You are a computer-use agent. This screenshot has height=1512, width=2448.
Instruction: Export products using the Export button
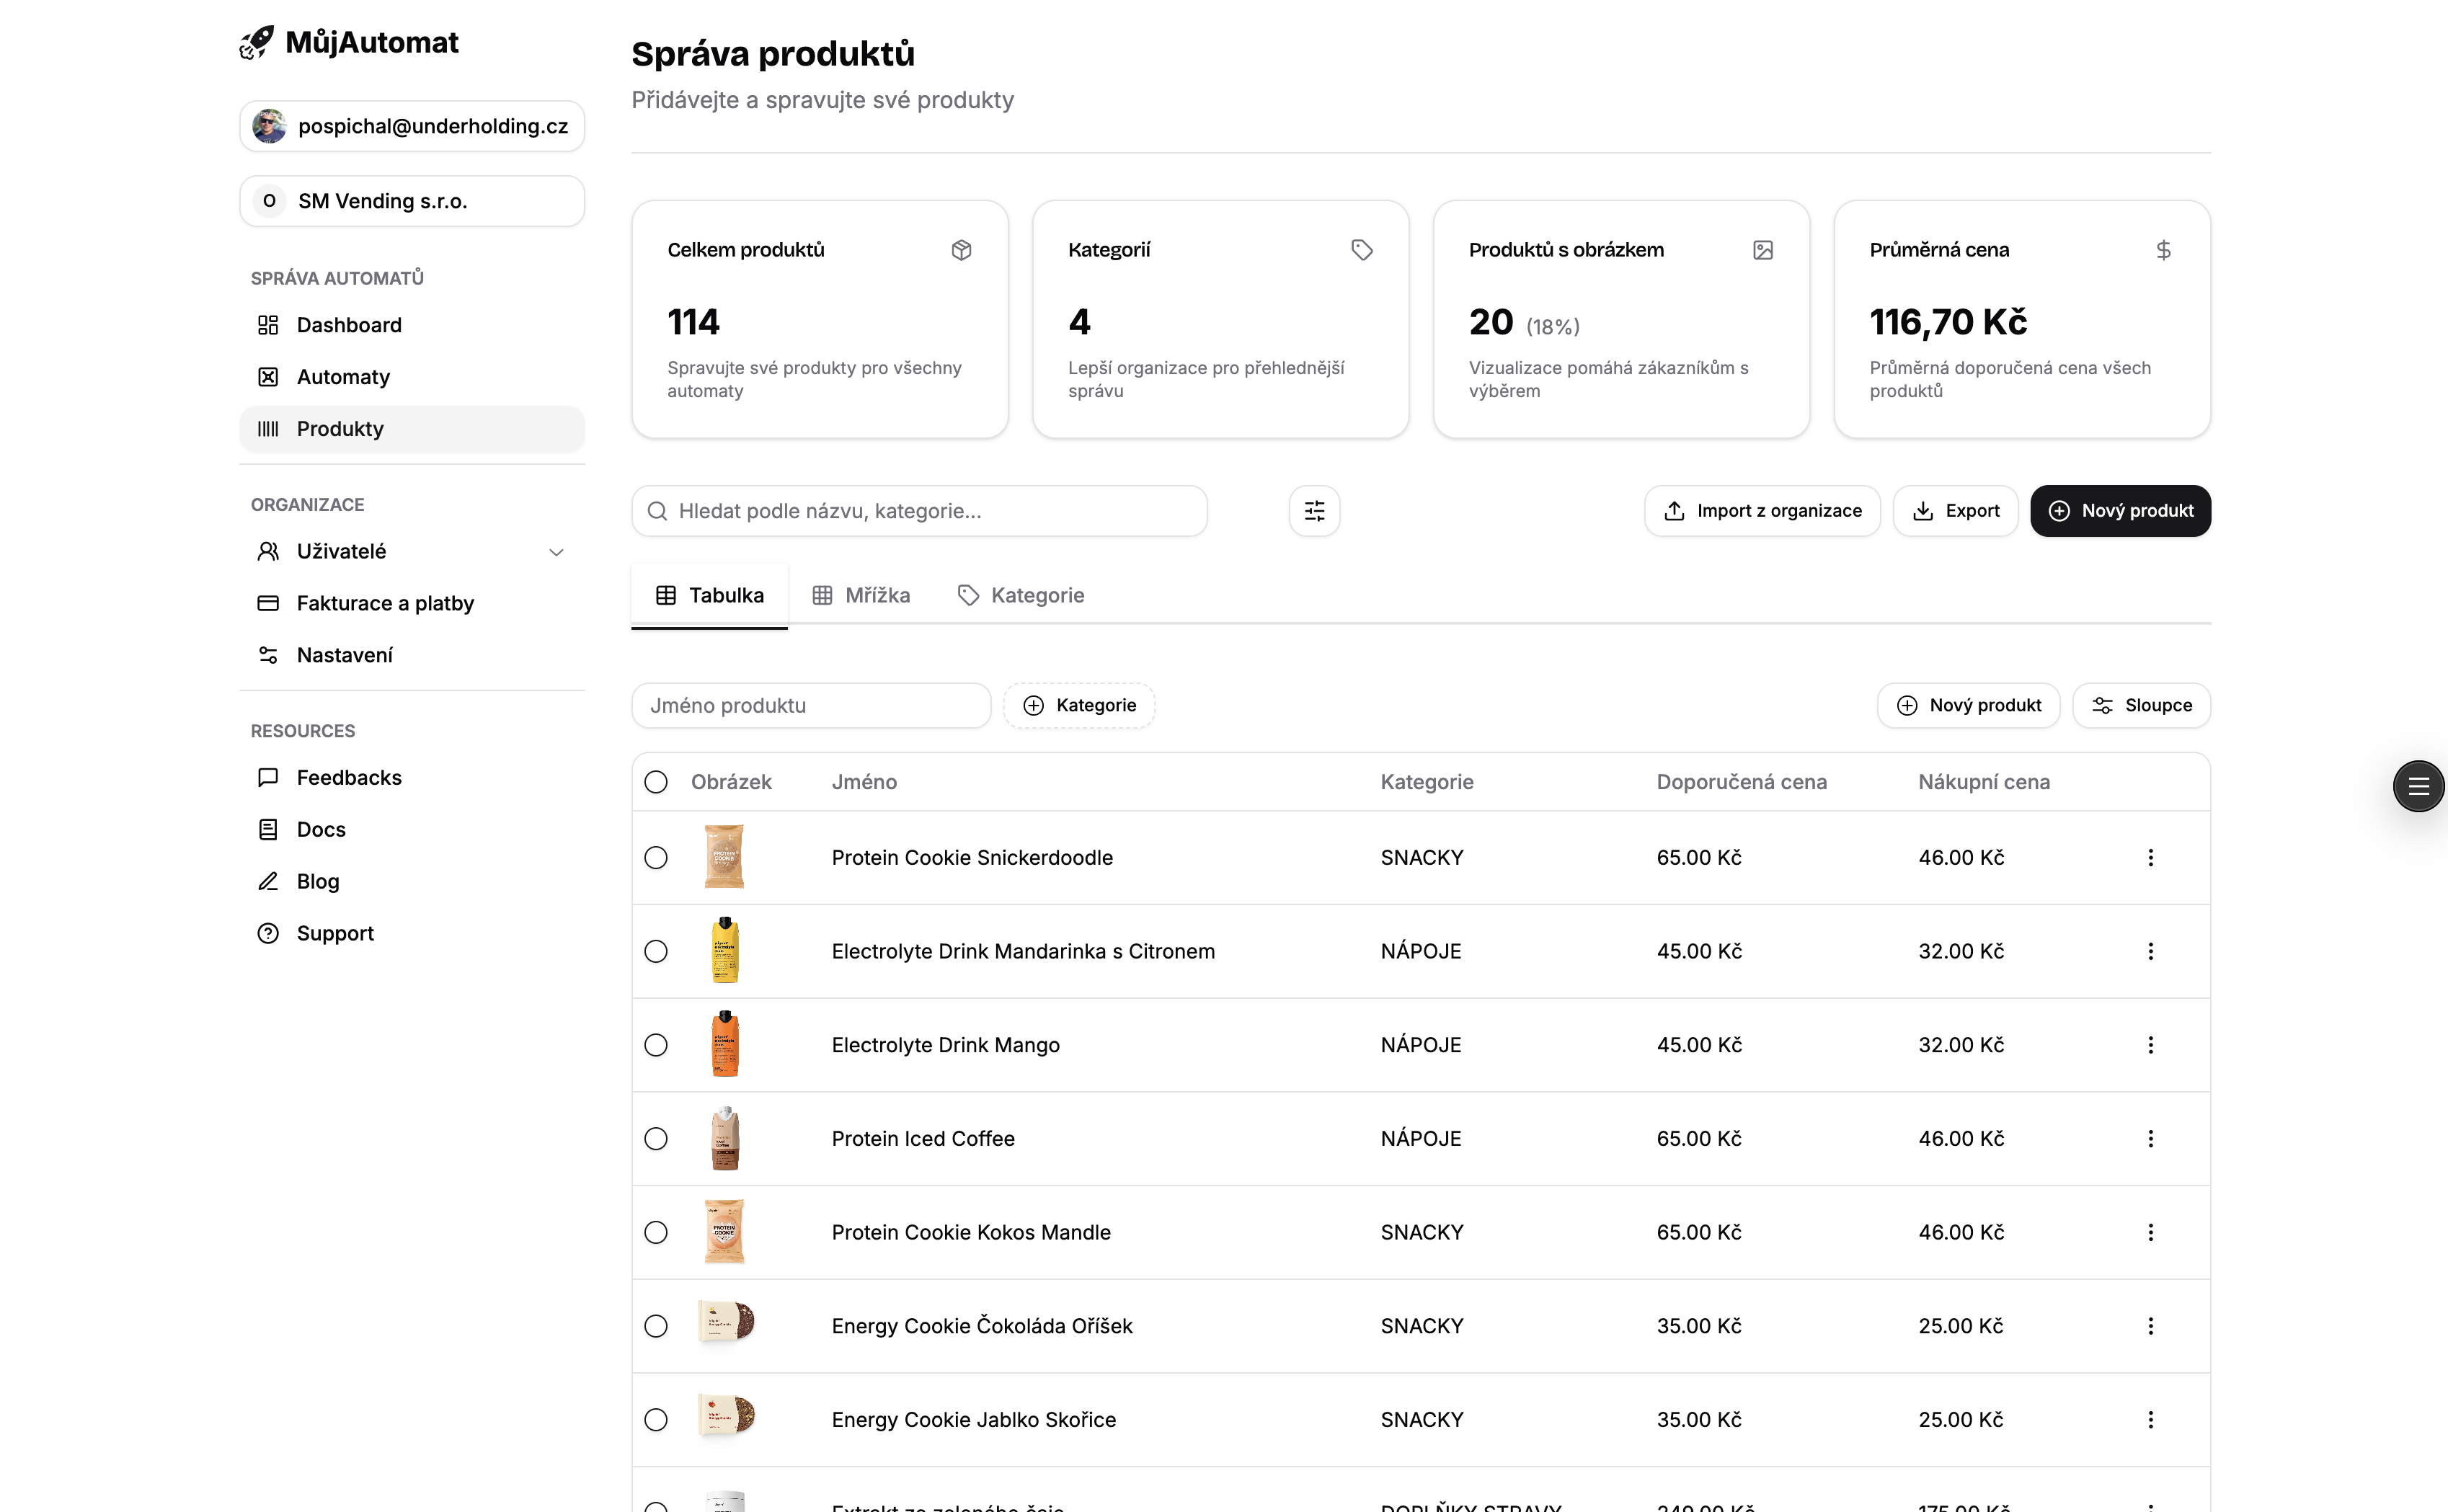point(1955,510)
